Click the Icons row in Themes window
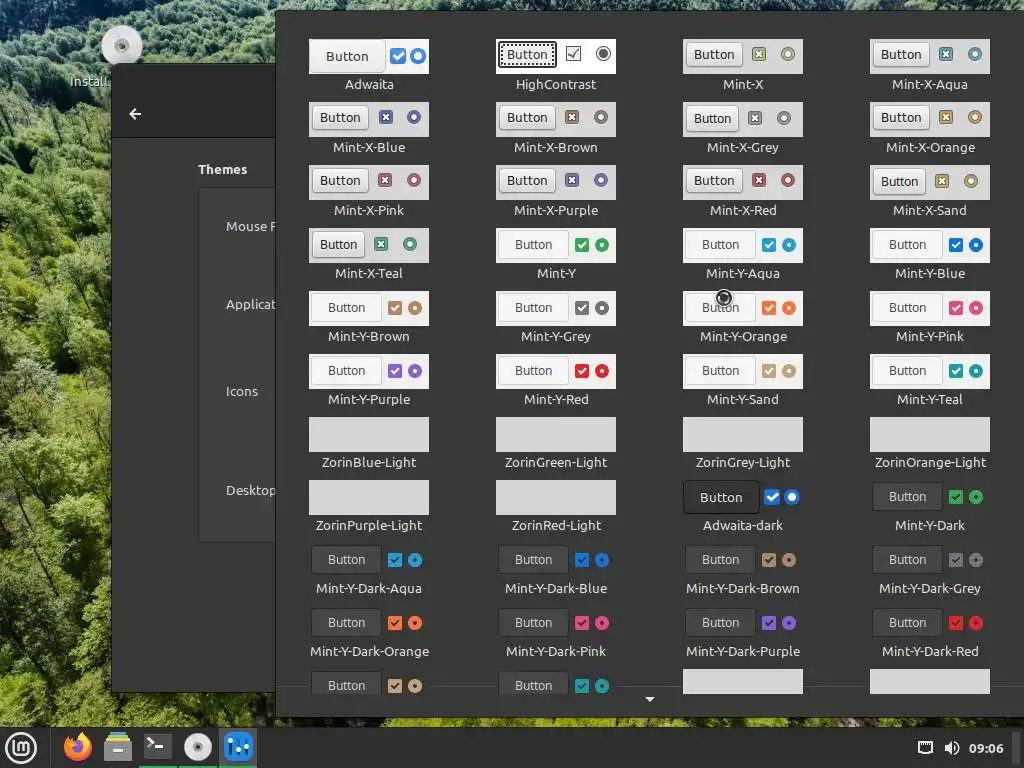 [x=238, y=392]
